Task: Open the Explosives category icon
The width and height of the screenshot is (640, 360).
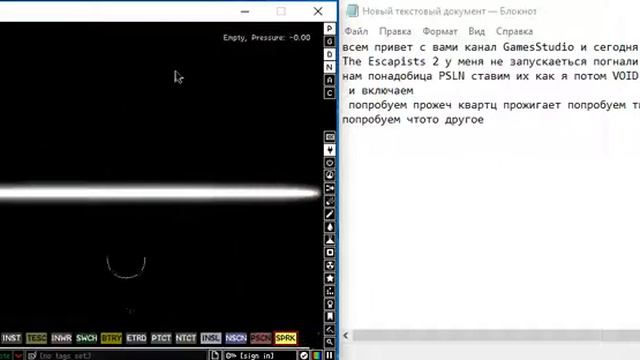Action: click(330, 201)
